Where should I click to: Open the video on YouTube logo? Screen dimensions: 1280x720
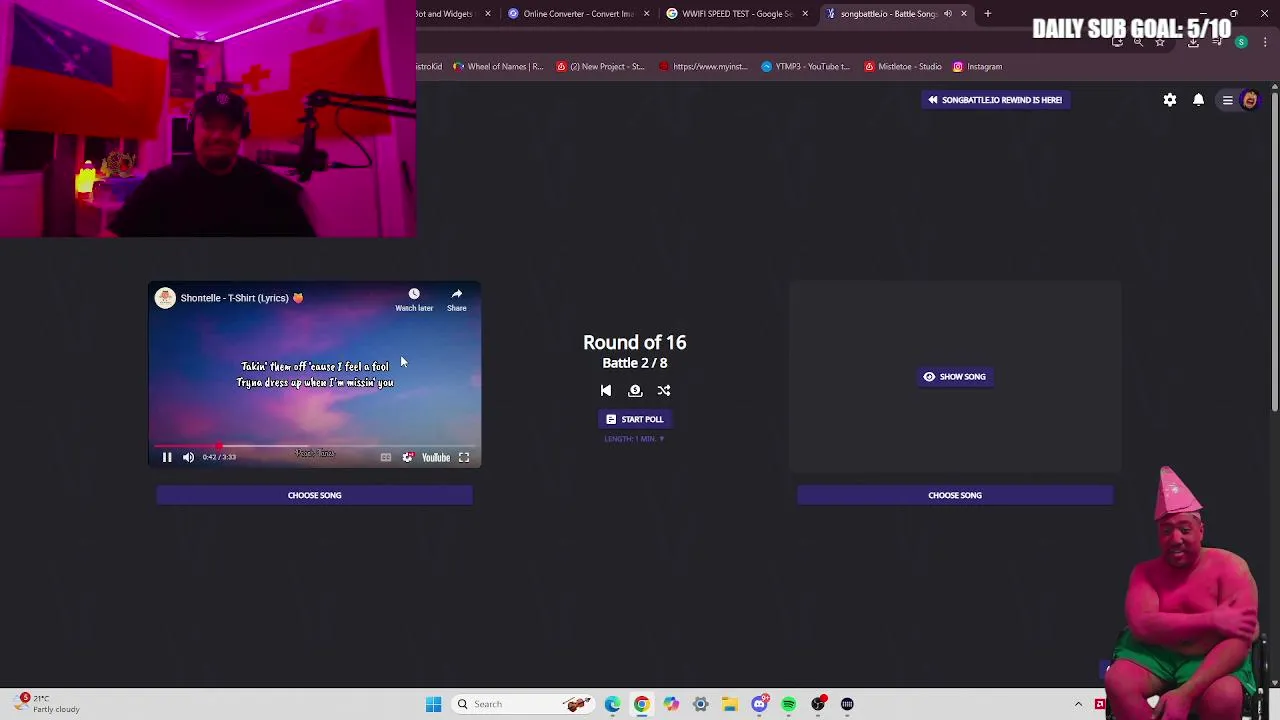click(x=436, y=457)
